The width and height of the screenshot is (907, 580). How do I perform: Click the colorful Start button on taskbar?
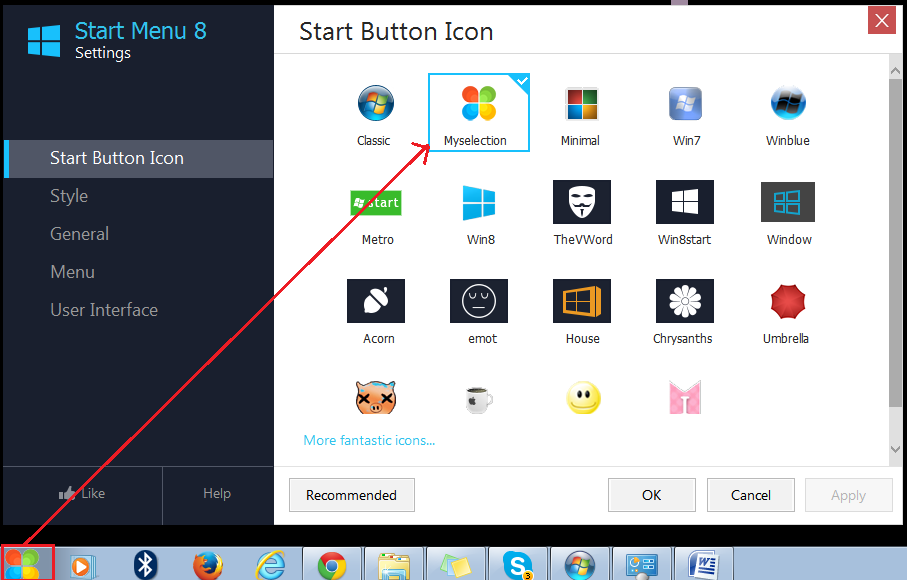[x=27, y=563]
